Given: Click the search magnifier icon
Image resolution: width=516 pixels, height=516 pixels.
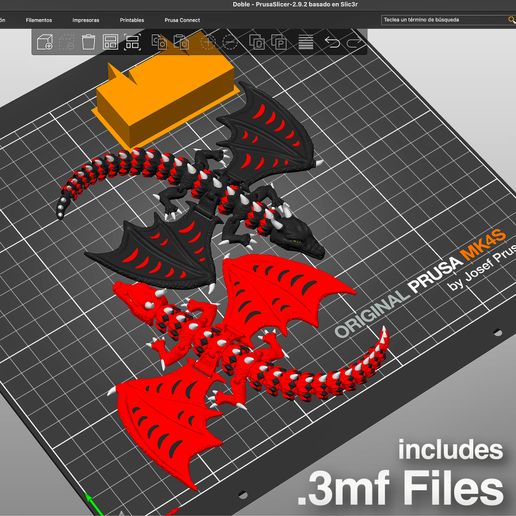Looking at the screenshot, I should (511, 20).
